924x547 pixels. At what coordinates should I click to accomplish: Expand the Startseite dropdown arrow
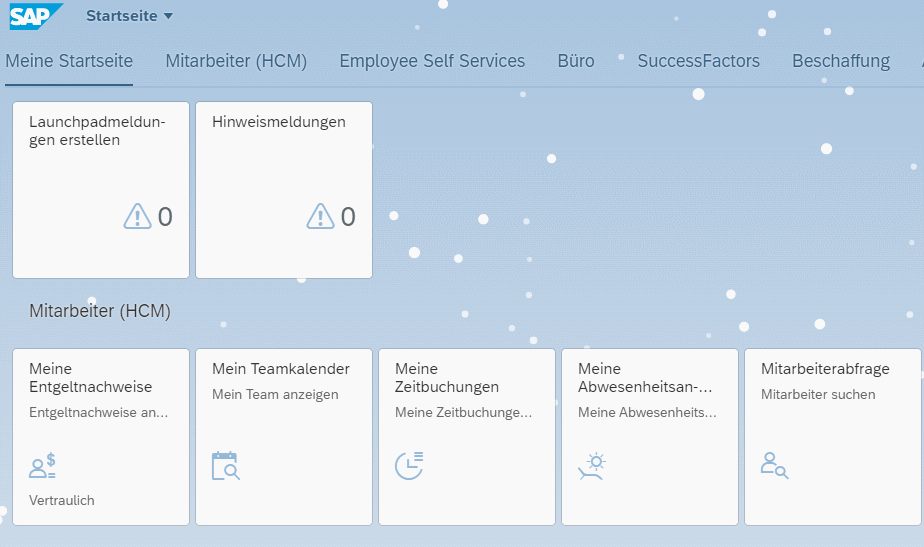(168, 16)
